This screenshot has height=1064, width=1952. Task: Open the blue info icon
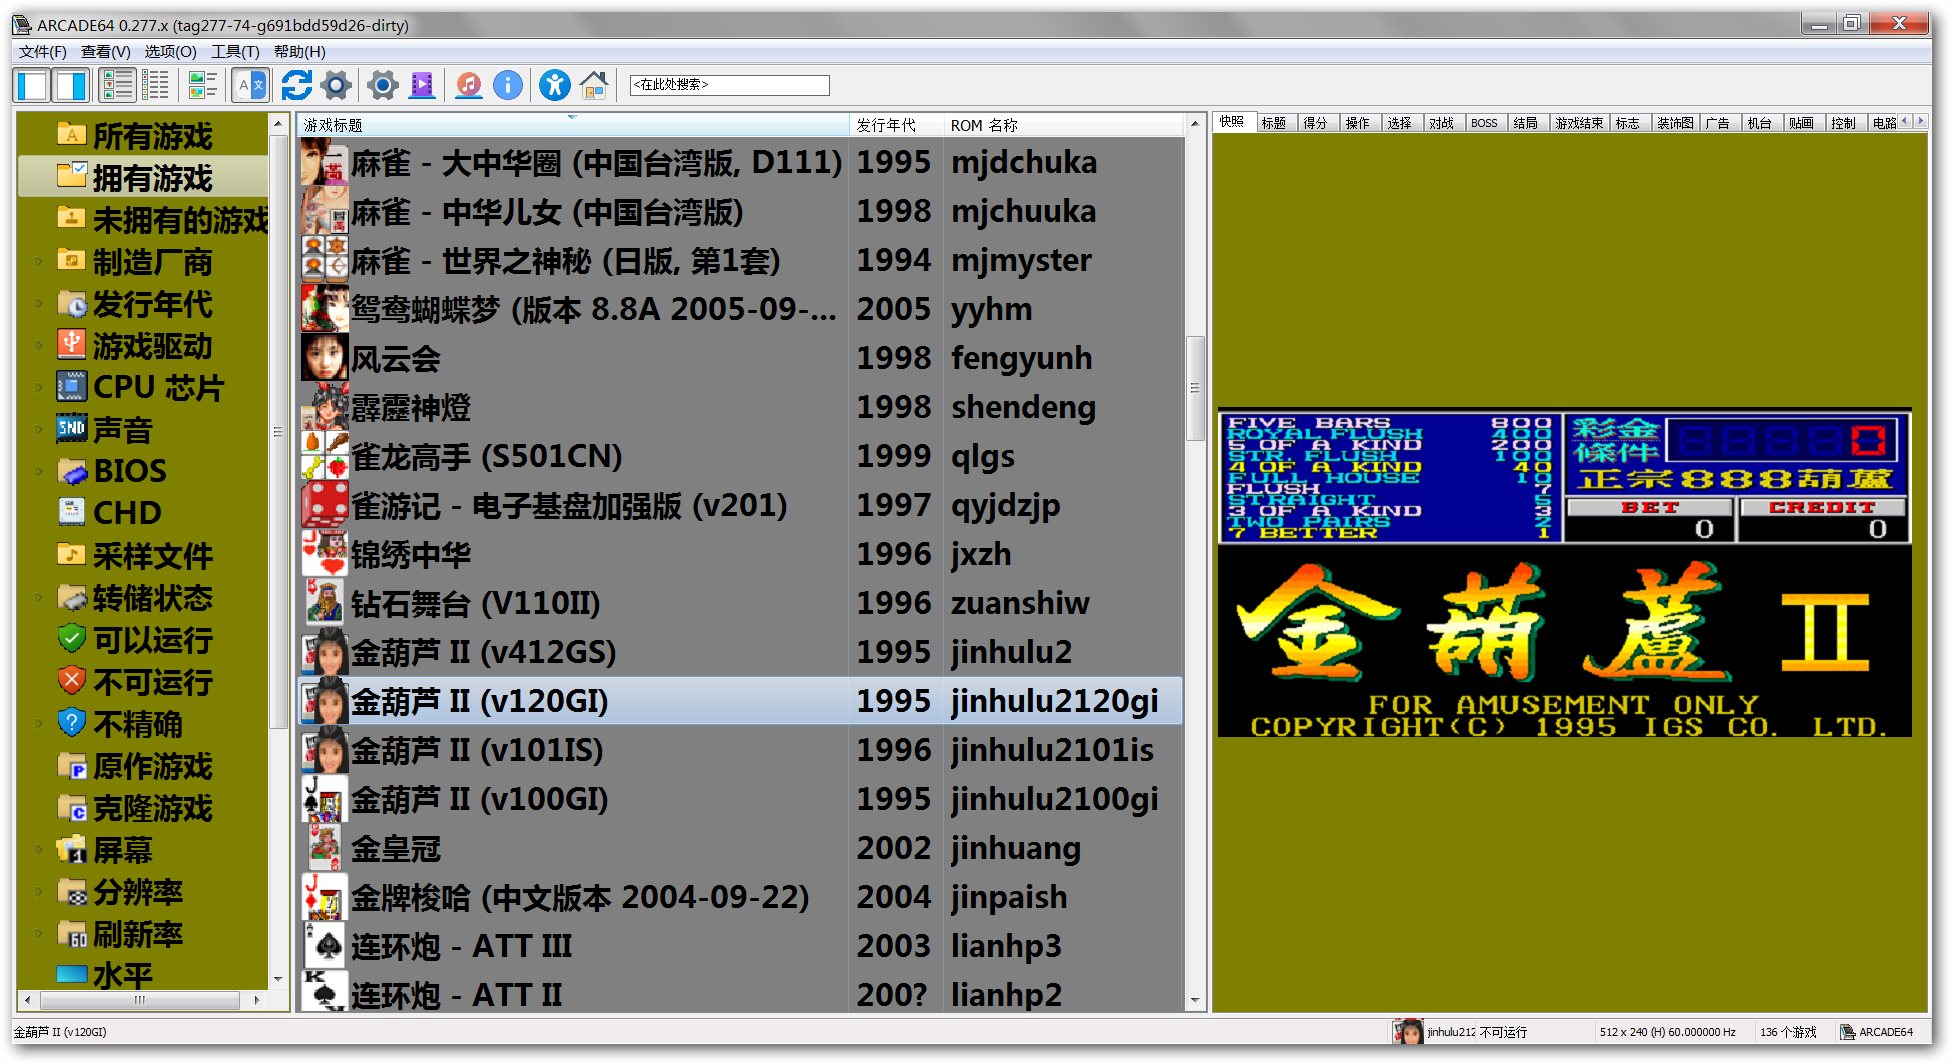click(508, 86)
